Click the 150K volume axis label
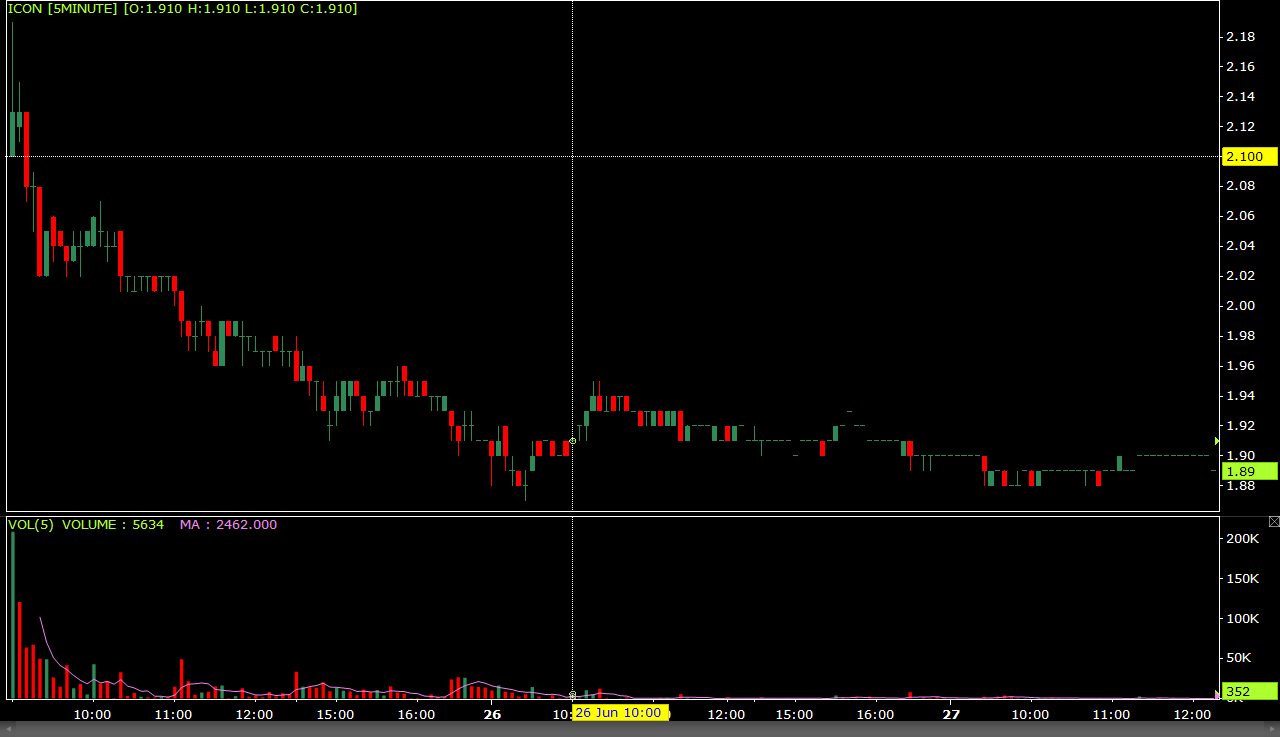Viewport: 1280px width, 737px height. click(x=1243, y=579)
